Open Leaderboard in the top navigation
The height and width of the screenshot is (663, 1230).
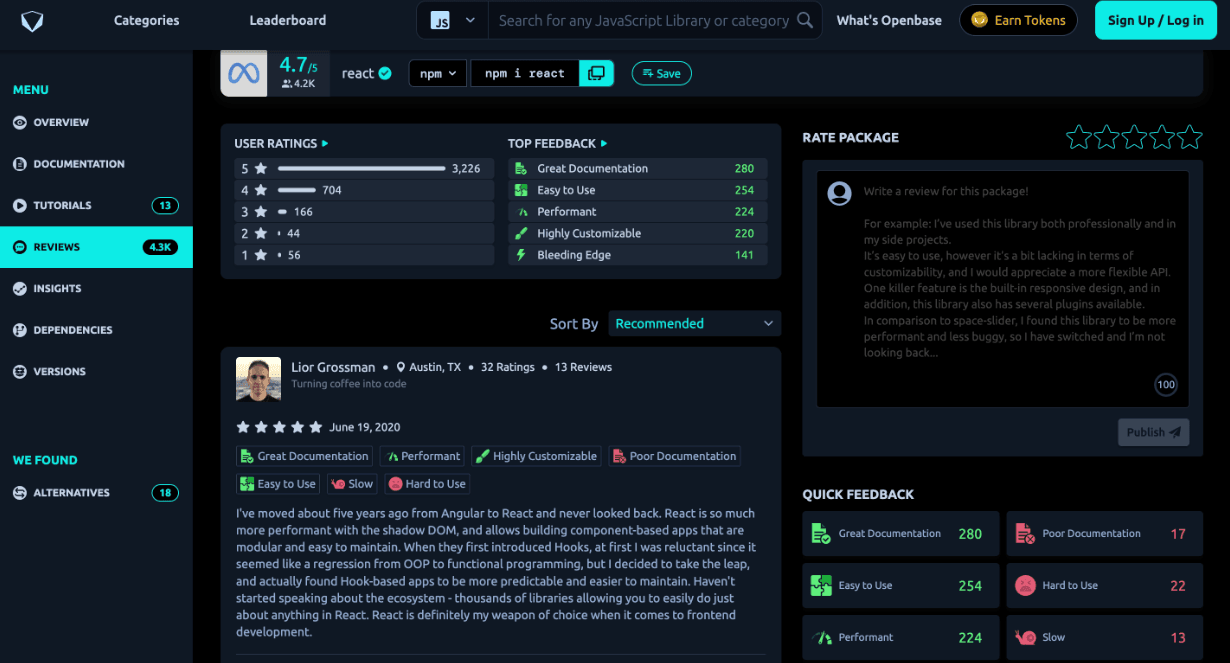pos(288,20)
